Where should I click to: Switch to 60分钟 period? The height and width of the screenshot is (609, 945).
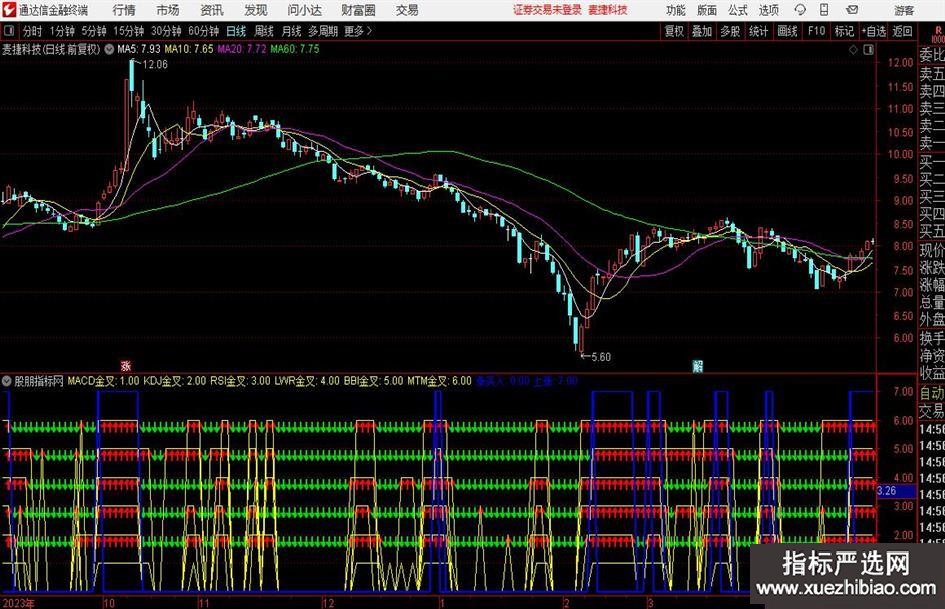(x=204, y=31)
